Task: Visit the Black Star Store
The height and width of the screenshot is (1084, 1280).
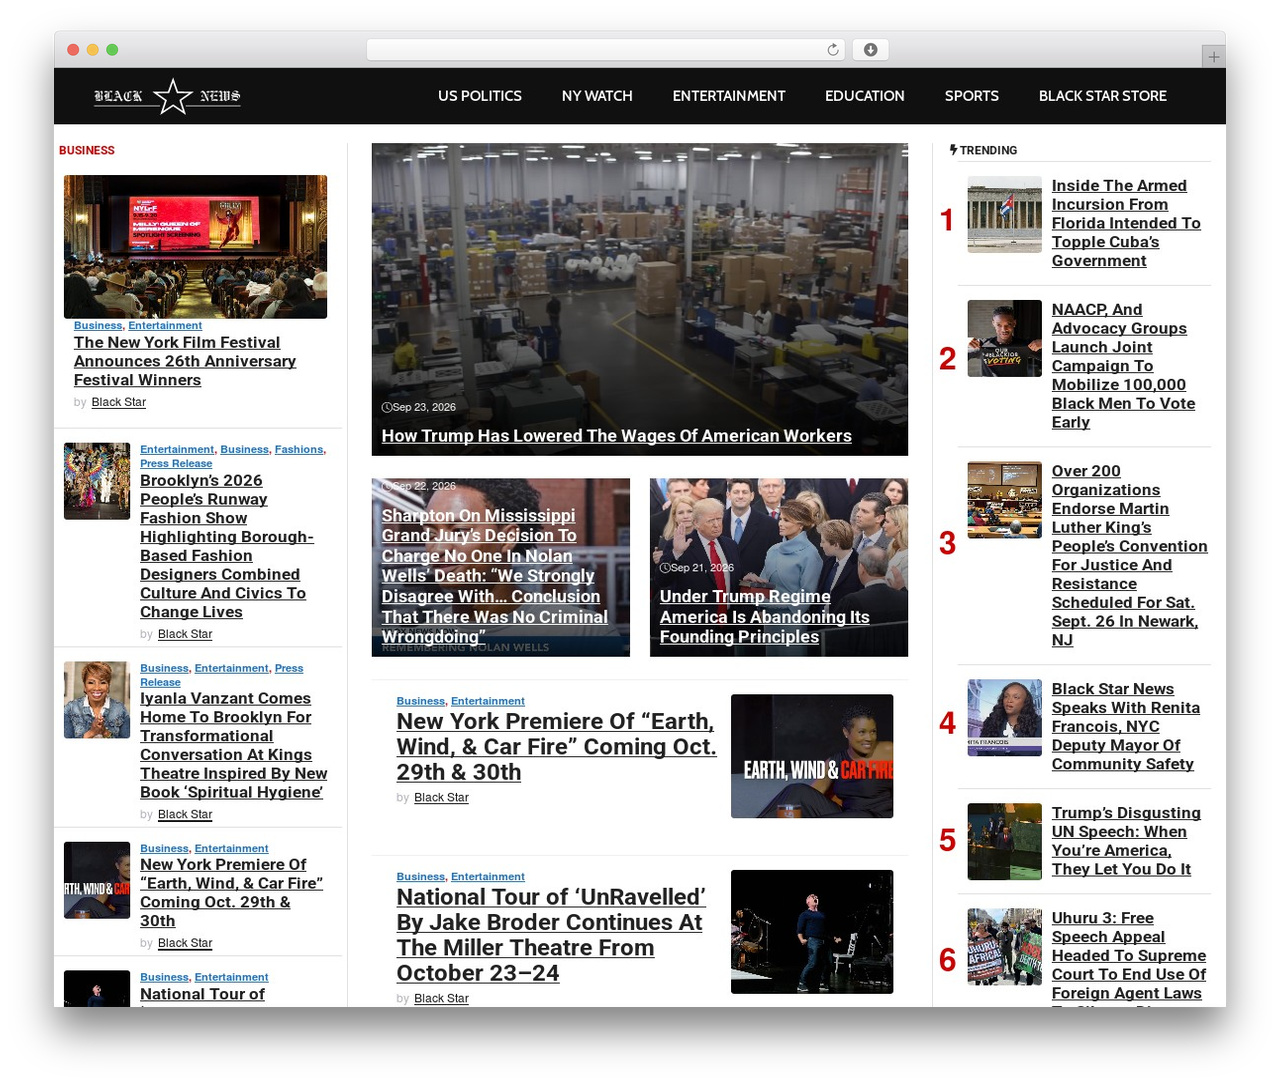Action: click(1103, 96)
